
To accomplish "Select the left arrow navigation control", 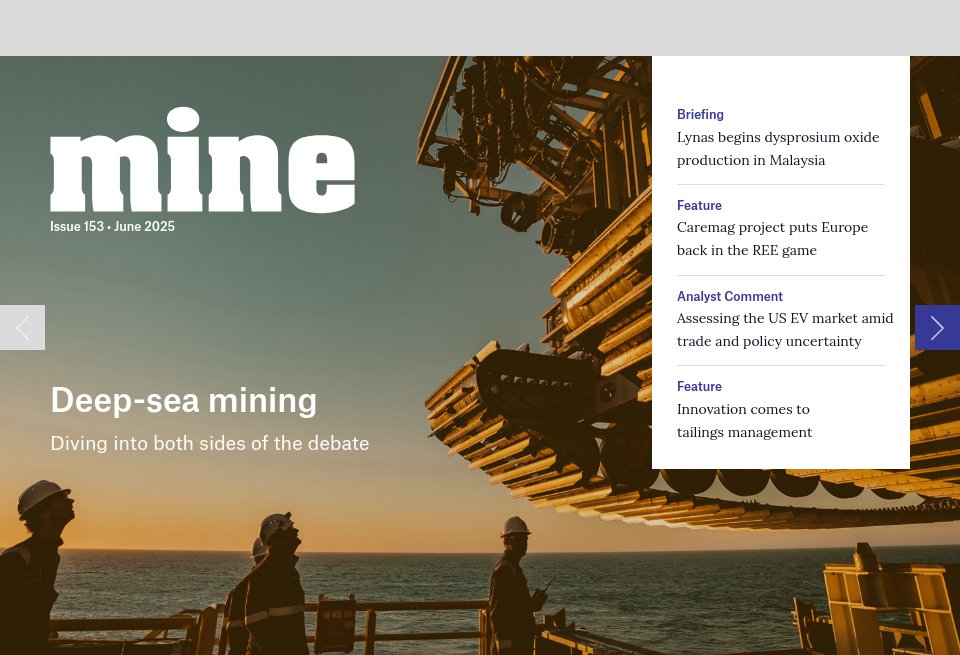I will (22, 327).
